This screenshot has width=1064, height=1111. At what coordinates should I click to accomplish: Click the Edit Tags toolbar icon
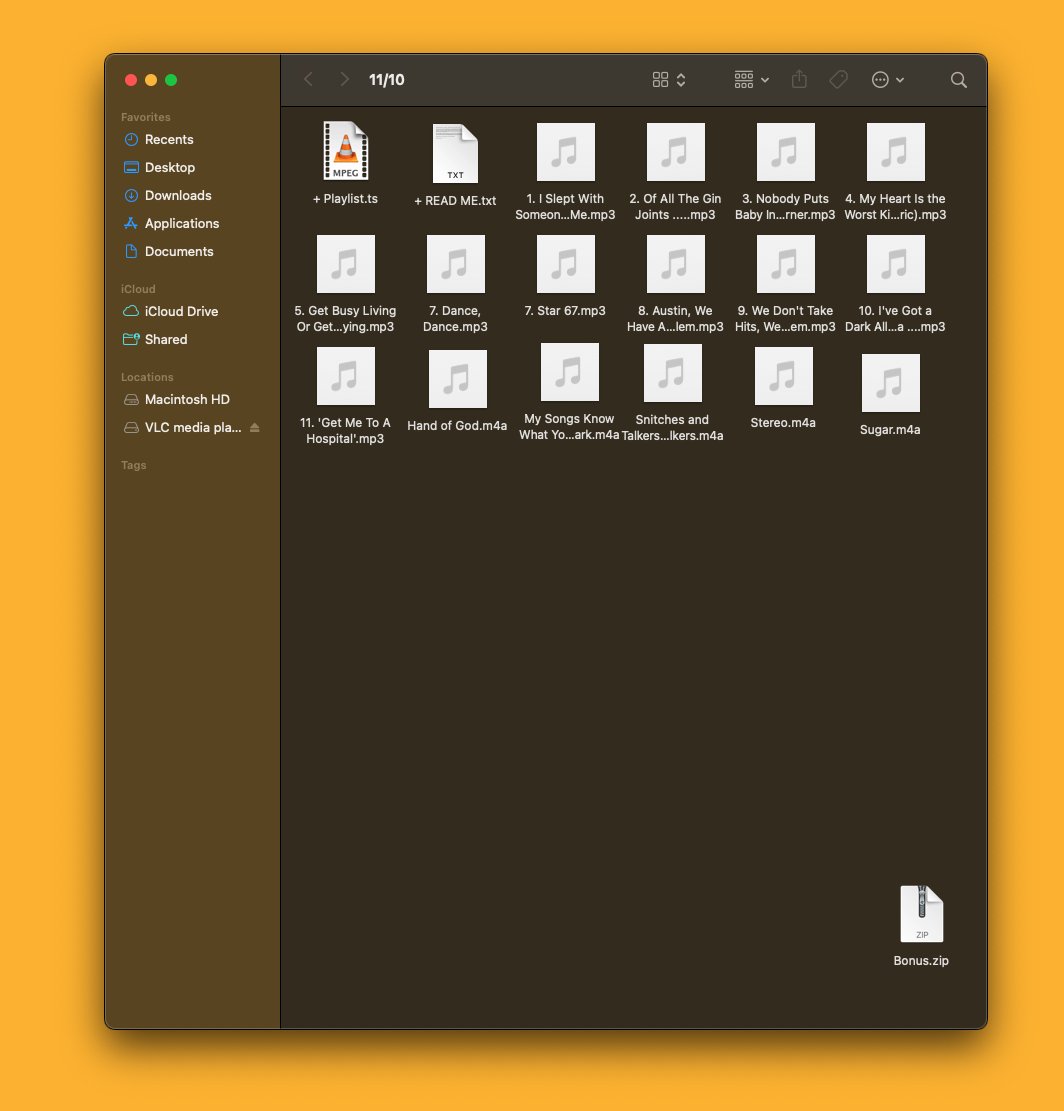pyautogui.click(x=839, y=79)
